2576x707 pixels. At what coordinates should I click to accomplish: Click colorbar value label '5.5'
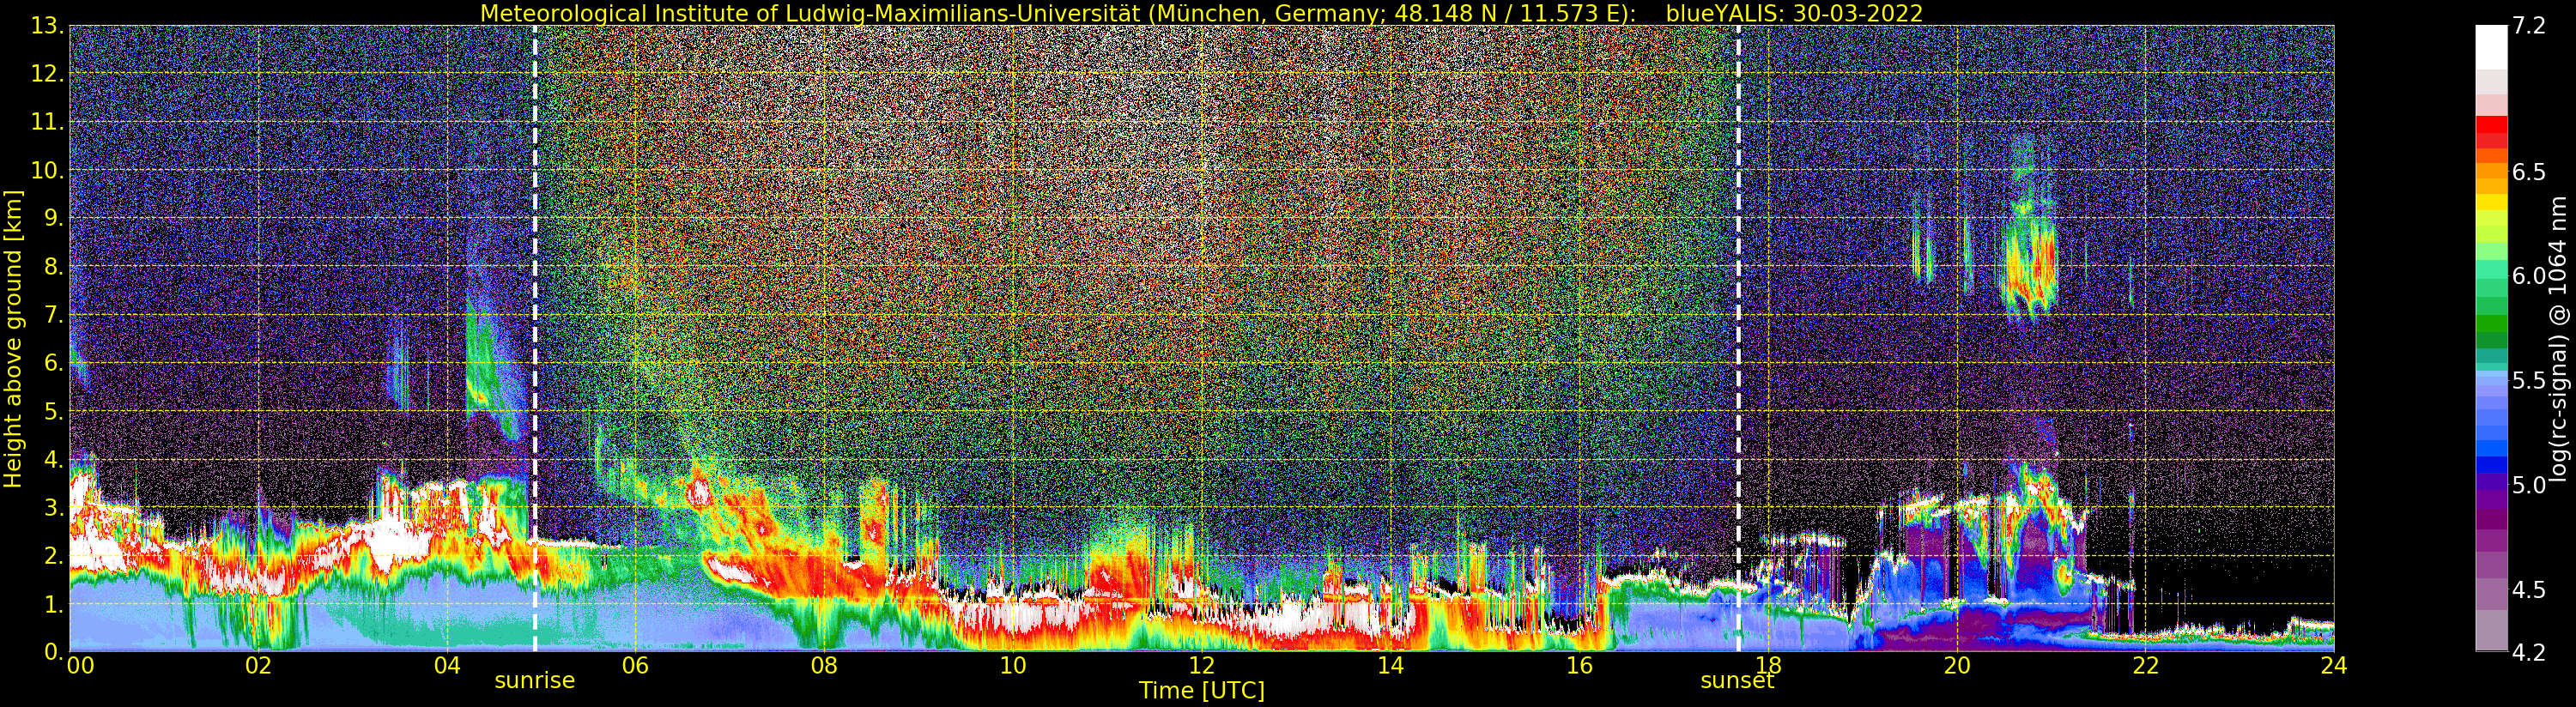click(x=2529, y=381)
